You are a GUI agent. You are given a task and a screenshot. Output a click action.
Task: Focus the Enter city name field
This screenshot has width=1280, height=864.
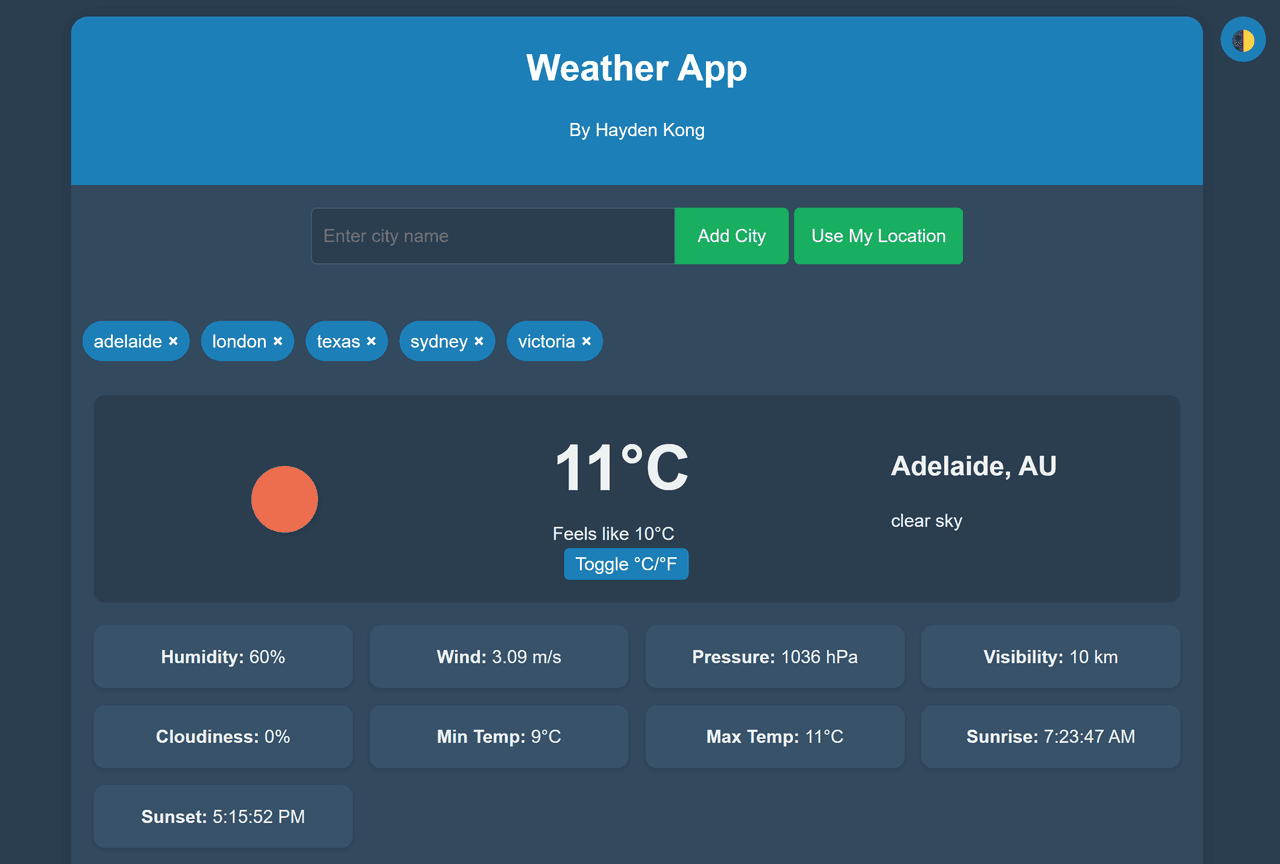493,236
